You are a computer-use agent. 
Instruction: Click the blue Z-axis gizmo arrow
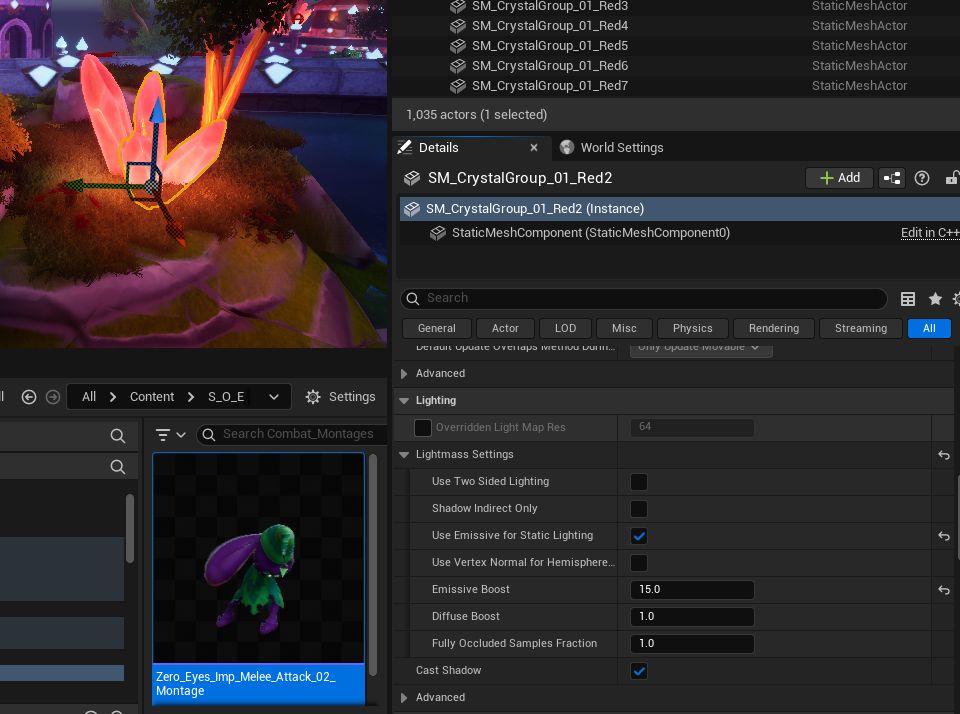[157, 109]
